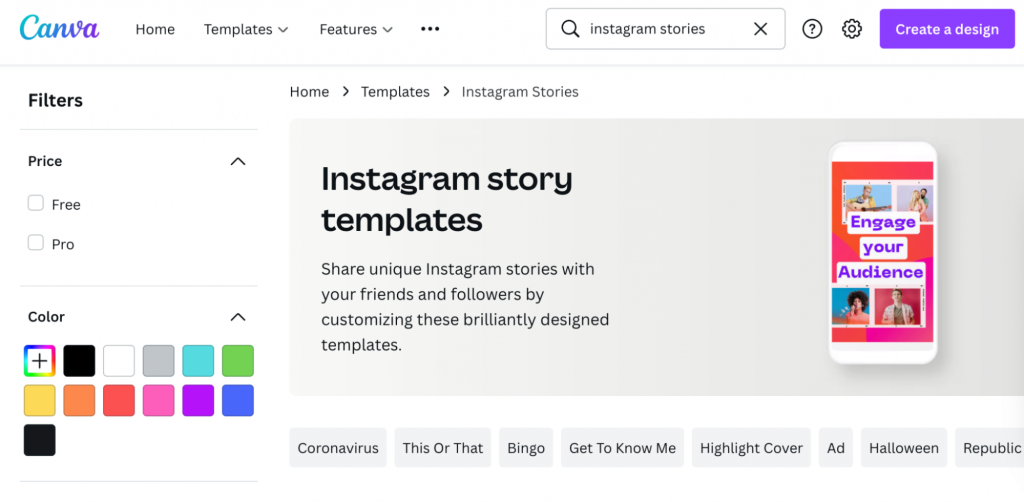This screenshot has width=1024, height=502.
Task: Select the Highlight Cover category chip
Action: click(x=751, y=448)
